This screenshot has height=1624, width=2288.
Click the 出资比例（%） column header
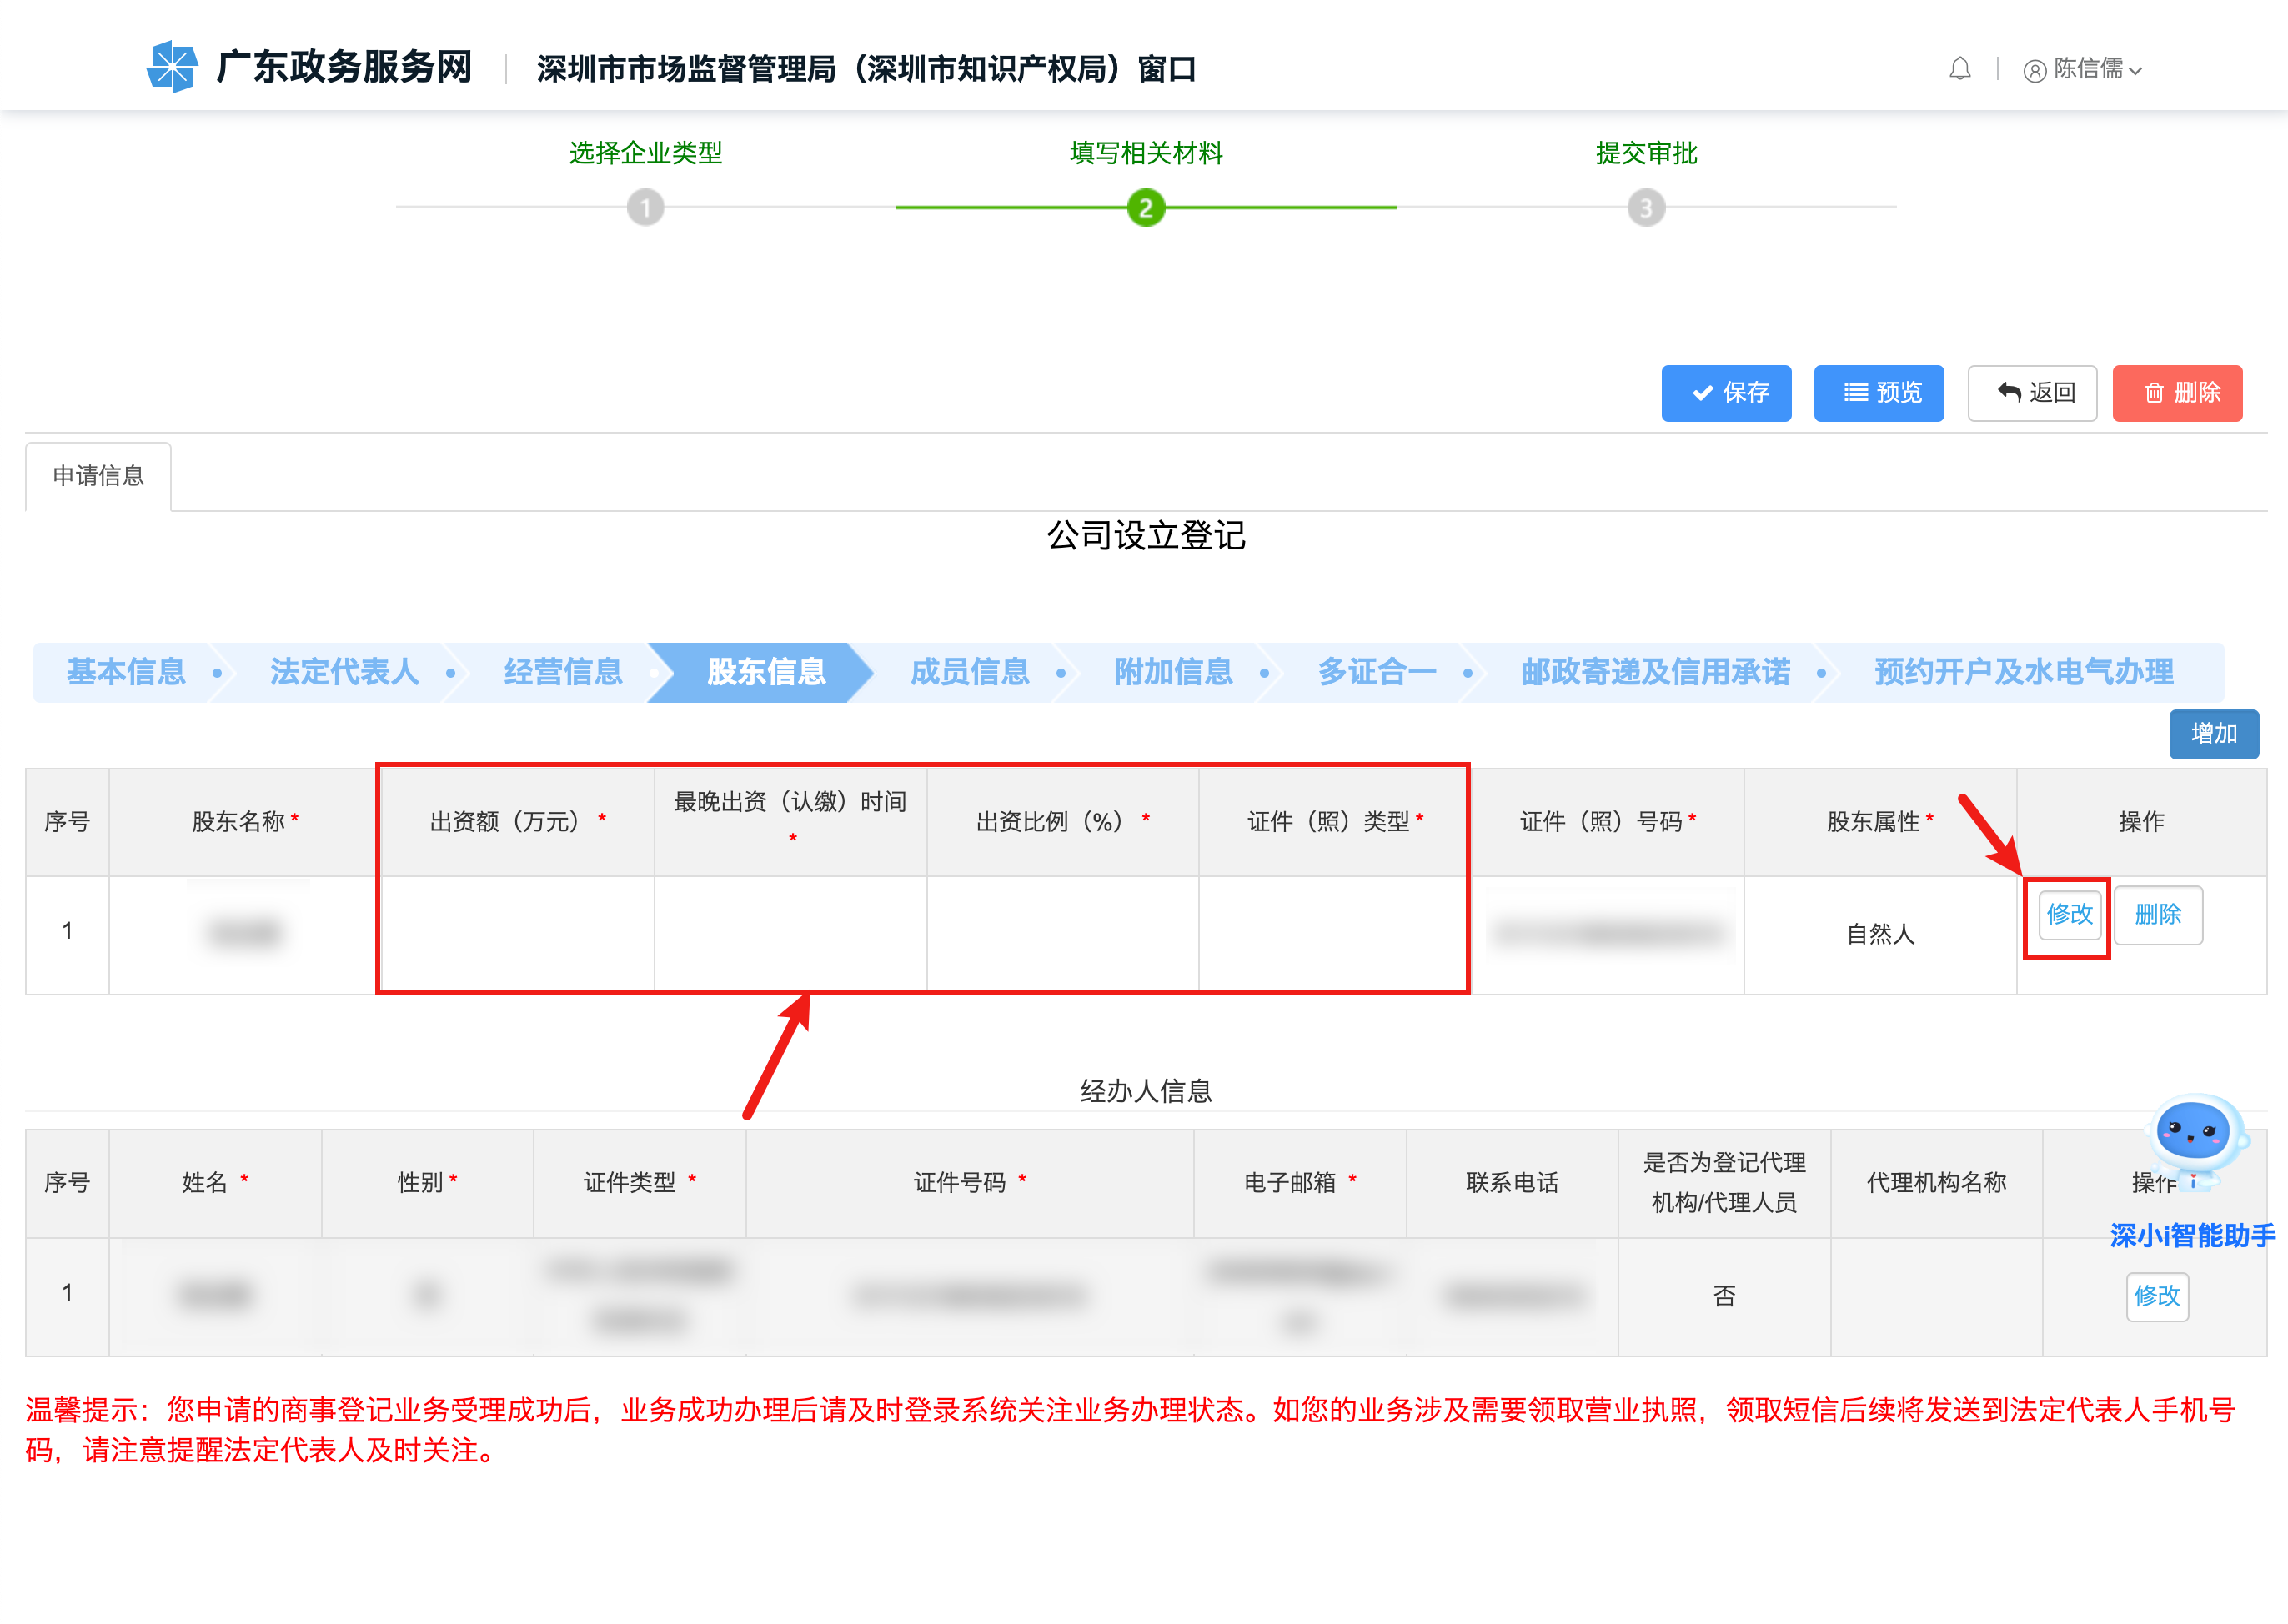pyautogui.click(x=1062, y=822)
